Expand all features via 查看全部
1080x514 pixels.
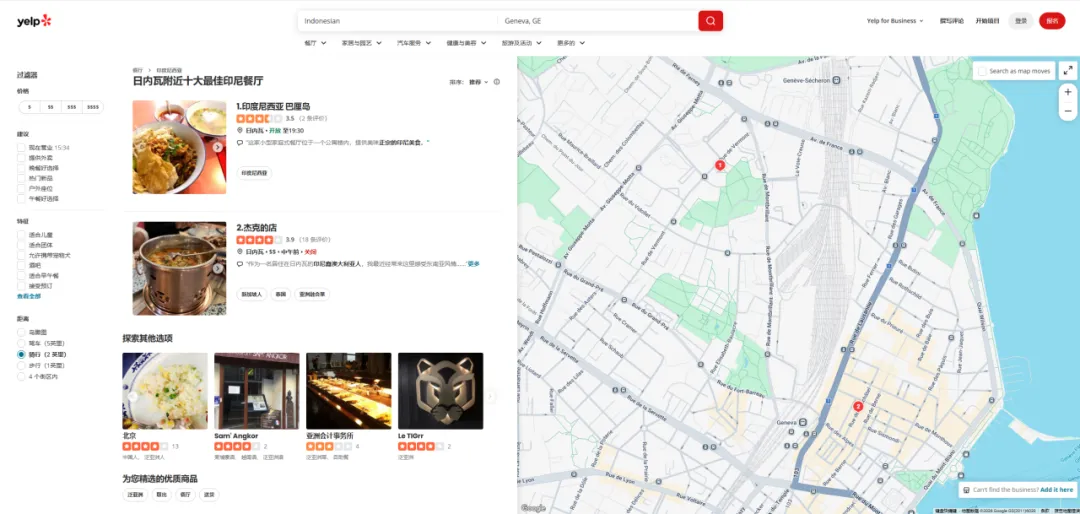(29, 296)
